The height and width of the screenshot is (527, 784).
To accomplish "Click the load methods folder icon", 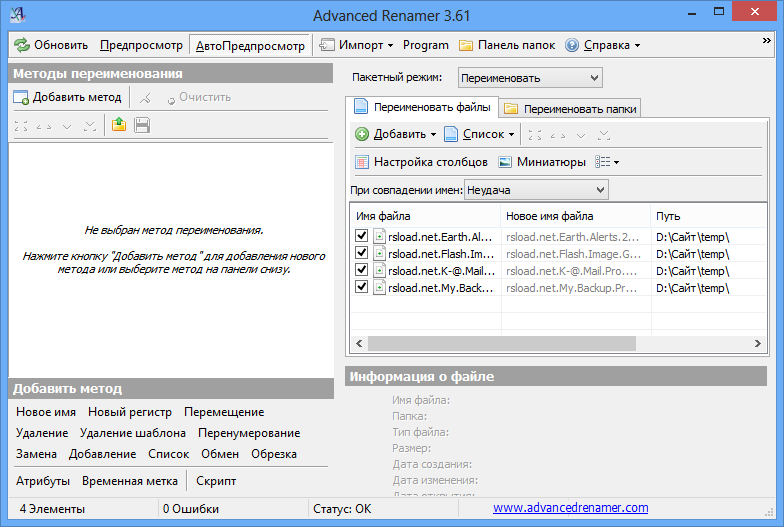I will pos(118,125).
